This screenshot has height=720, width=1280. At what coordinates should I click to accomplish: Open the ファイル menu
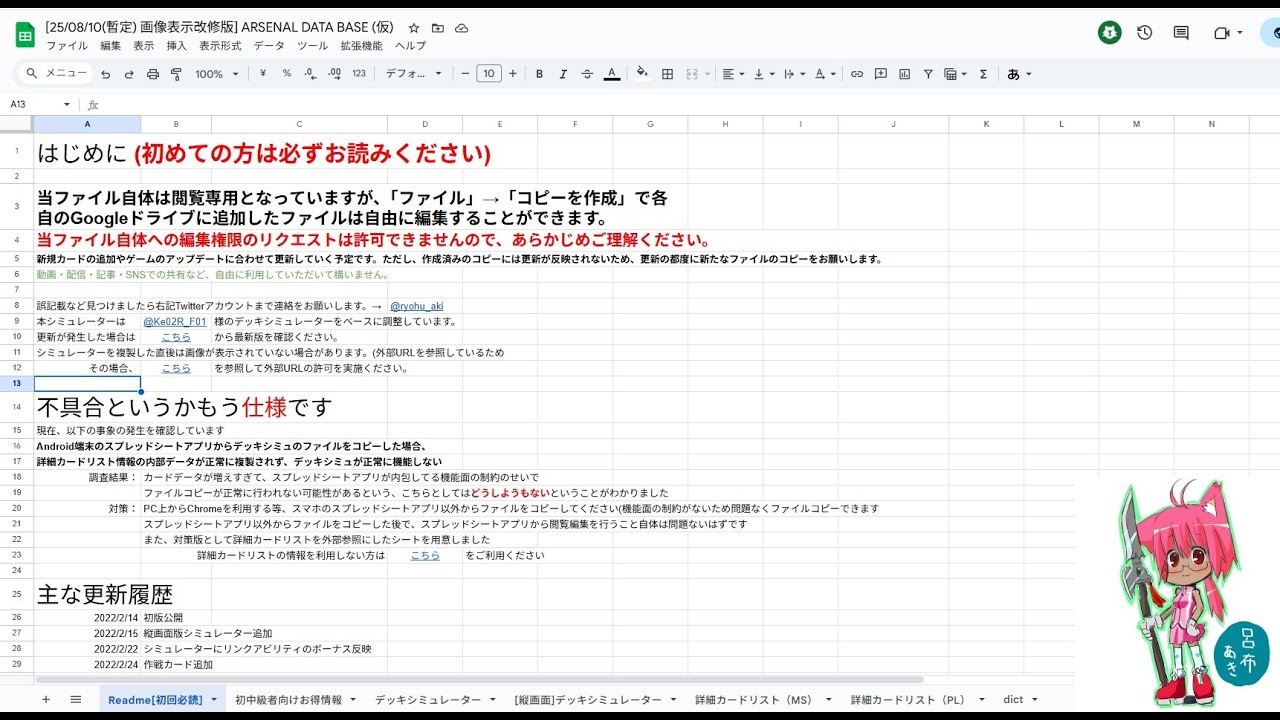[x=66, y=46]
